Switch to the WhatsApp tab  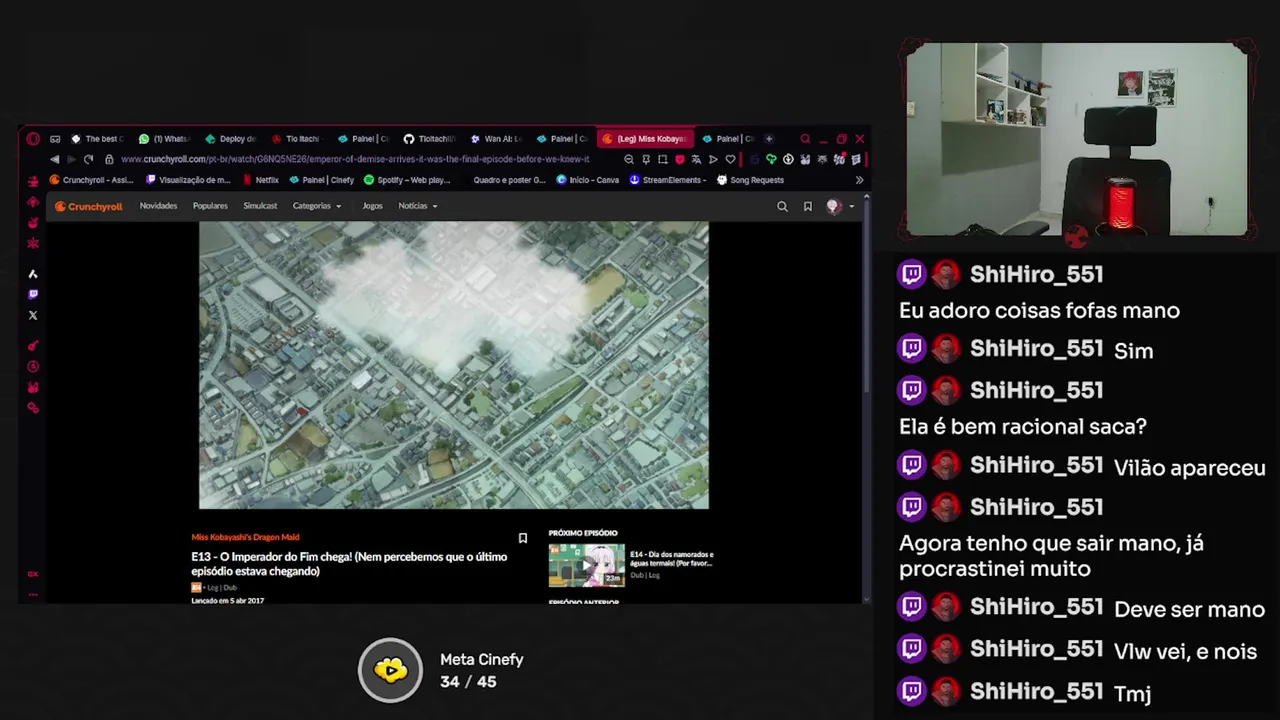point(165,139)
